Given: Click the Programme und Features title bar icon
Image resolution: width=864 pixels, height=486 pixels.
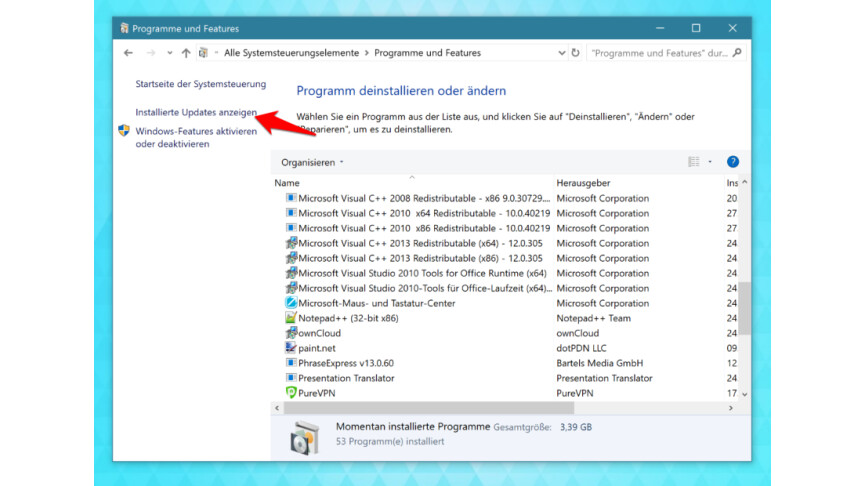Looking at the screenshot, I should 124,28.
